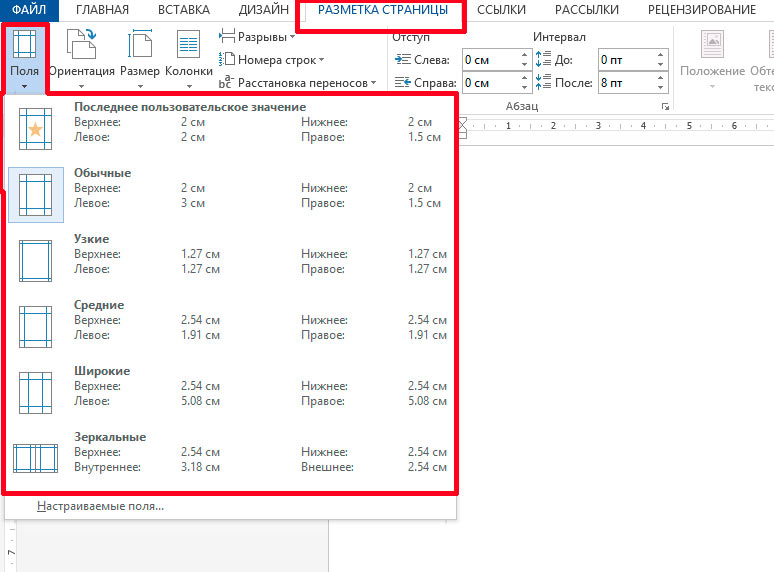Viewport: 774px width, 572px height.
Task: Increase the После spacing with up arrow
Action: pyautogui.click(x=660, y=77)
